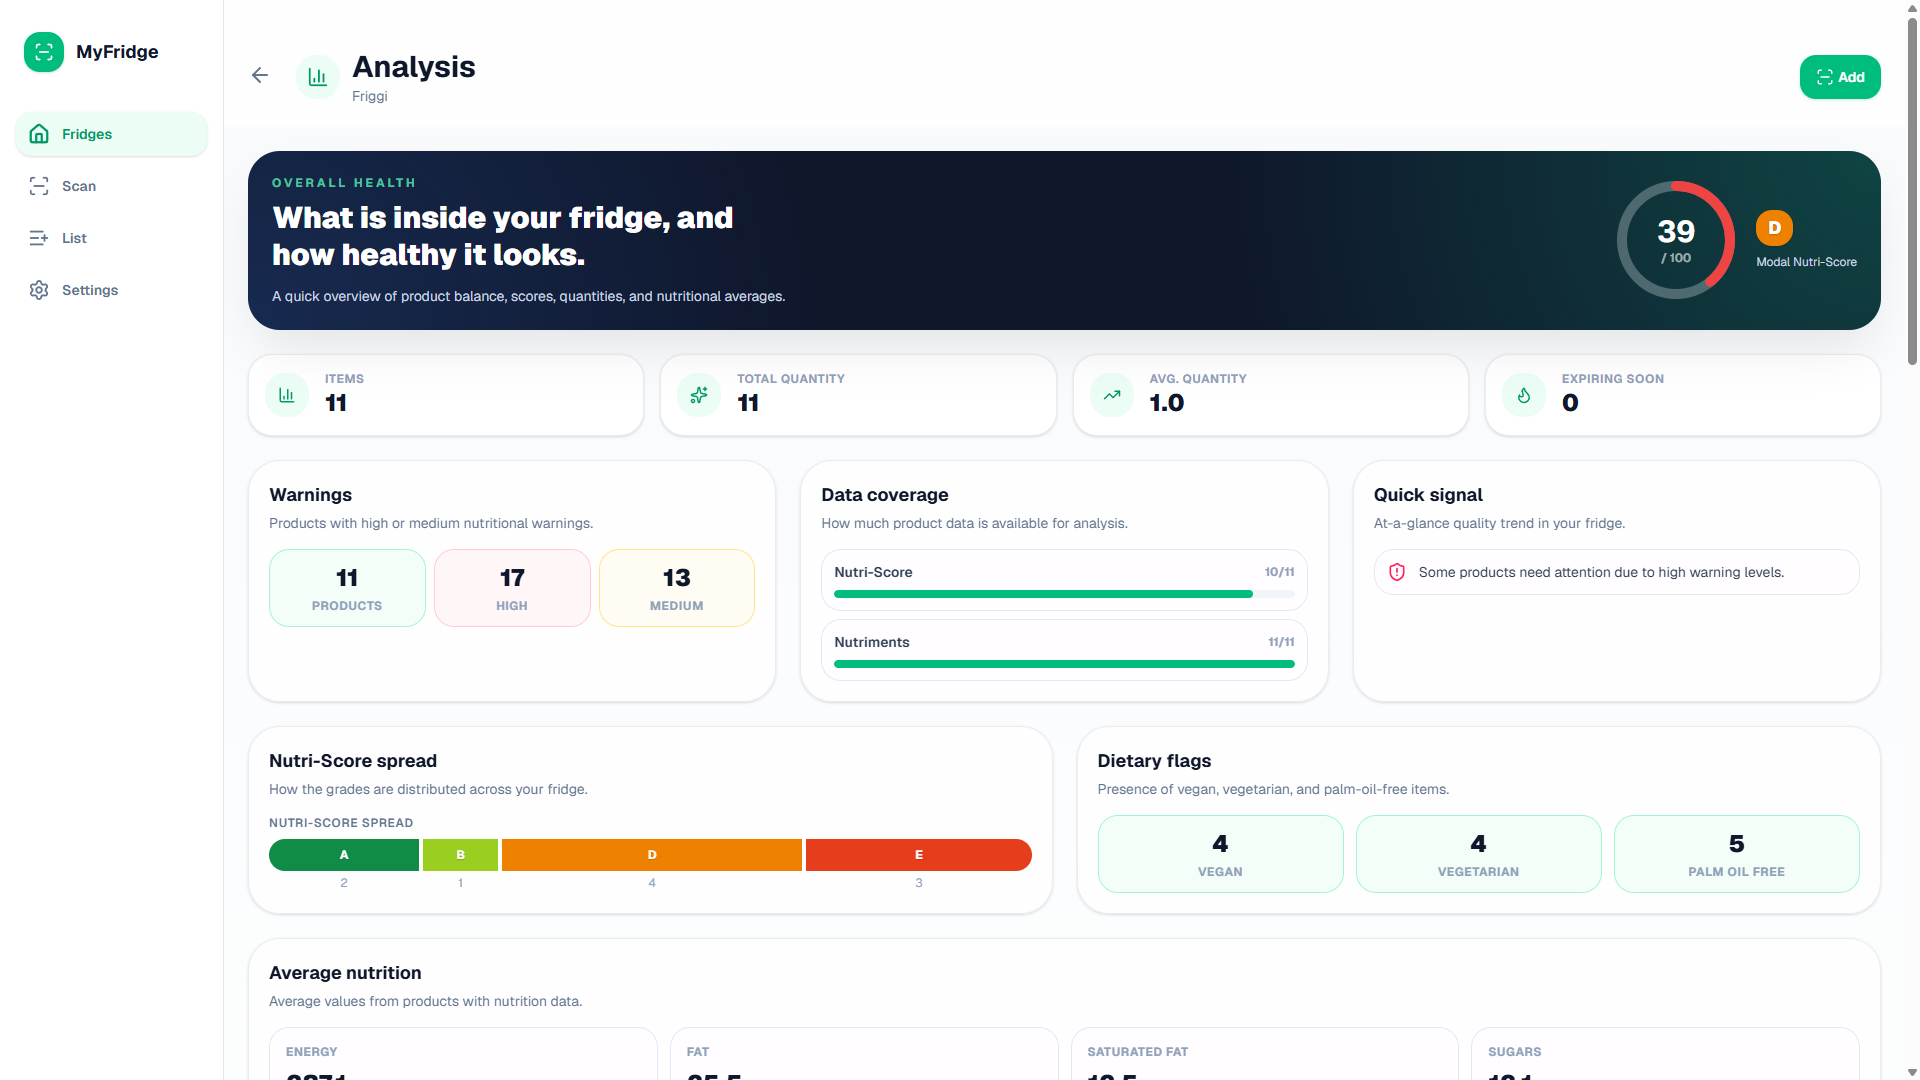
Task: Click the MyFridge brand name
Action: point(117,52)
